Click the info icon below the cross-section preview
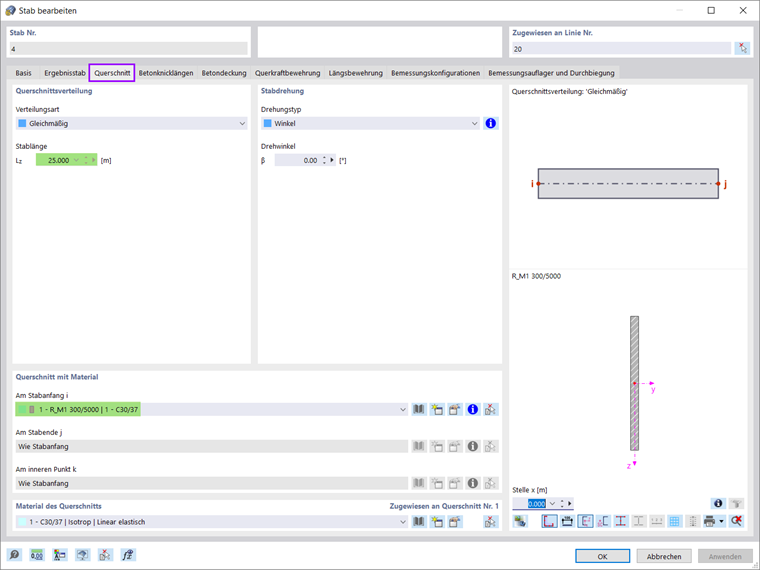This screenshot has height=570, width=760. click(718, 504)
